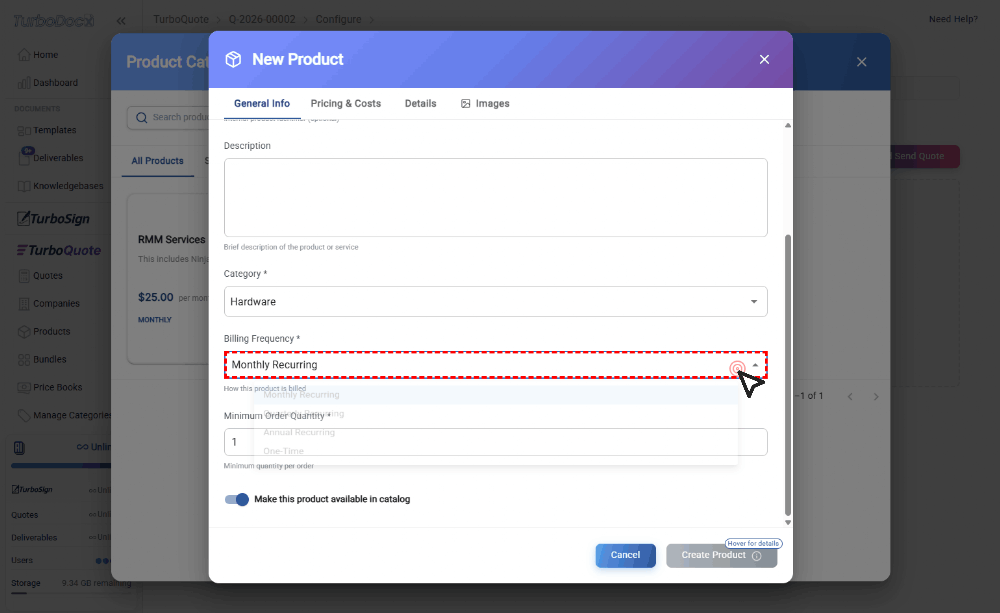This screenshot has height=613, width=1000.
Task: Collapse the sidebar with double chevron
Action: (x=121, y=21)
